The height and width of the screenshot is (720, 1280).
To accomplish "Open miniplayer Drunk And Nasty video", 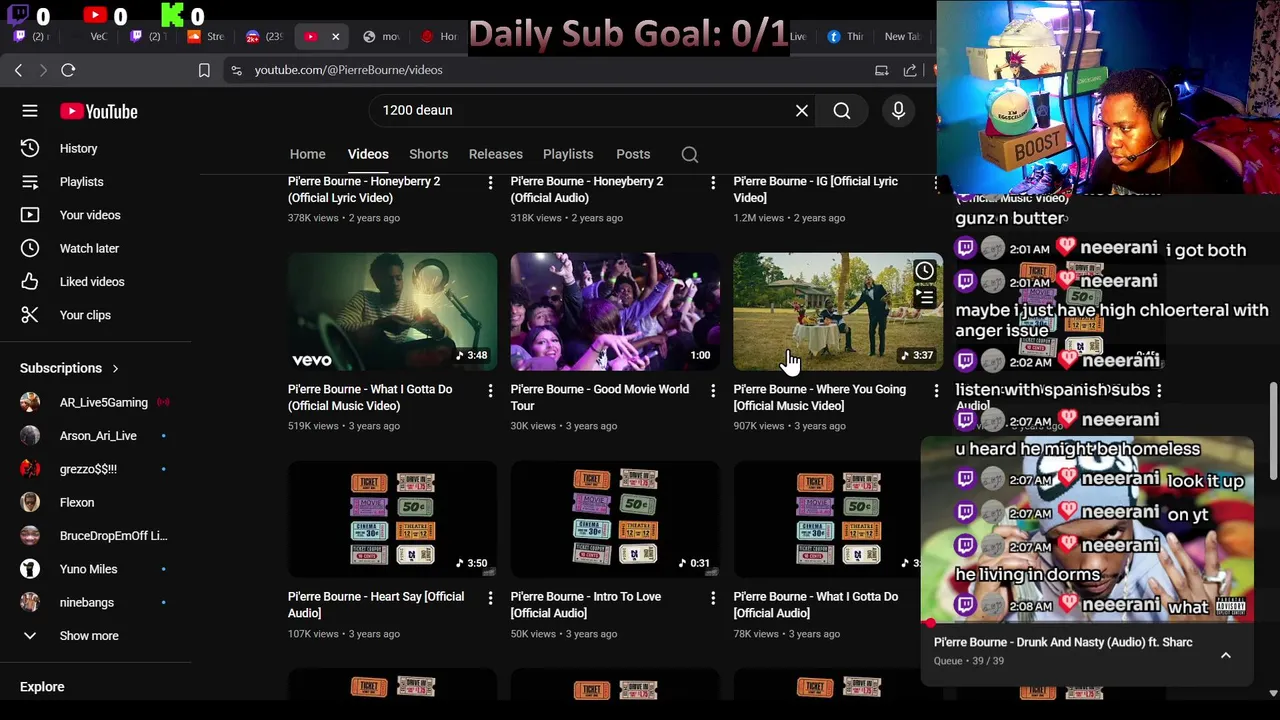I will pyautogui.click(x=1087, y=529).
